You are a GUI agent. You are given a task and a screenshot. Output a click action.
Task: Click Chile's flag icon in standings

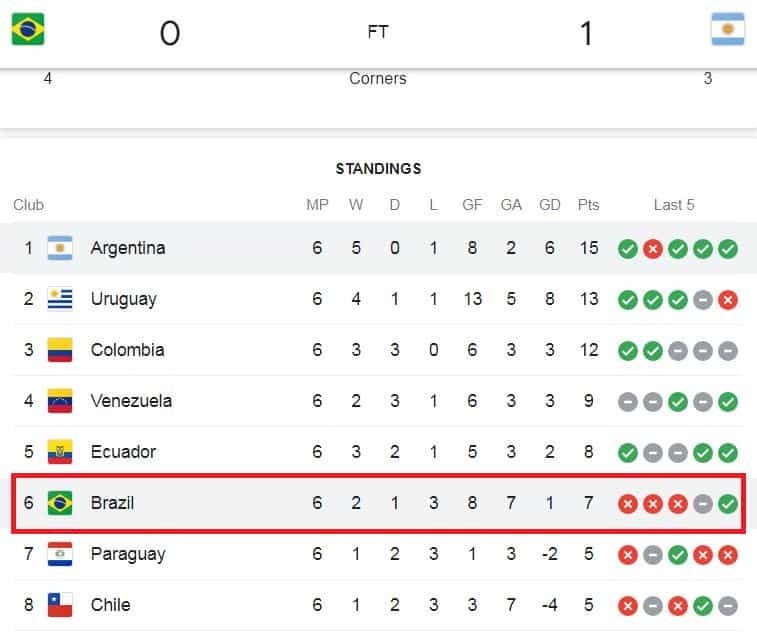(60, 605)
